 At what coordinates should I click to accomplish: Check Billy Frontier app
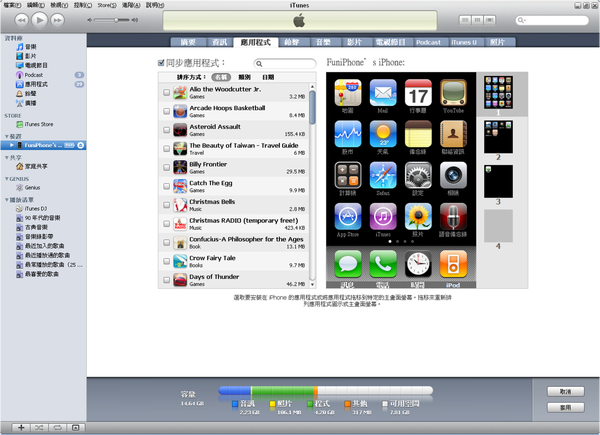(x=166, y=168)
